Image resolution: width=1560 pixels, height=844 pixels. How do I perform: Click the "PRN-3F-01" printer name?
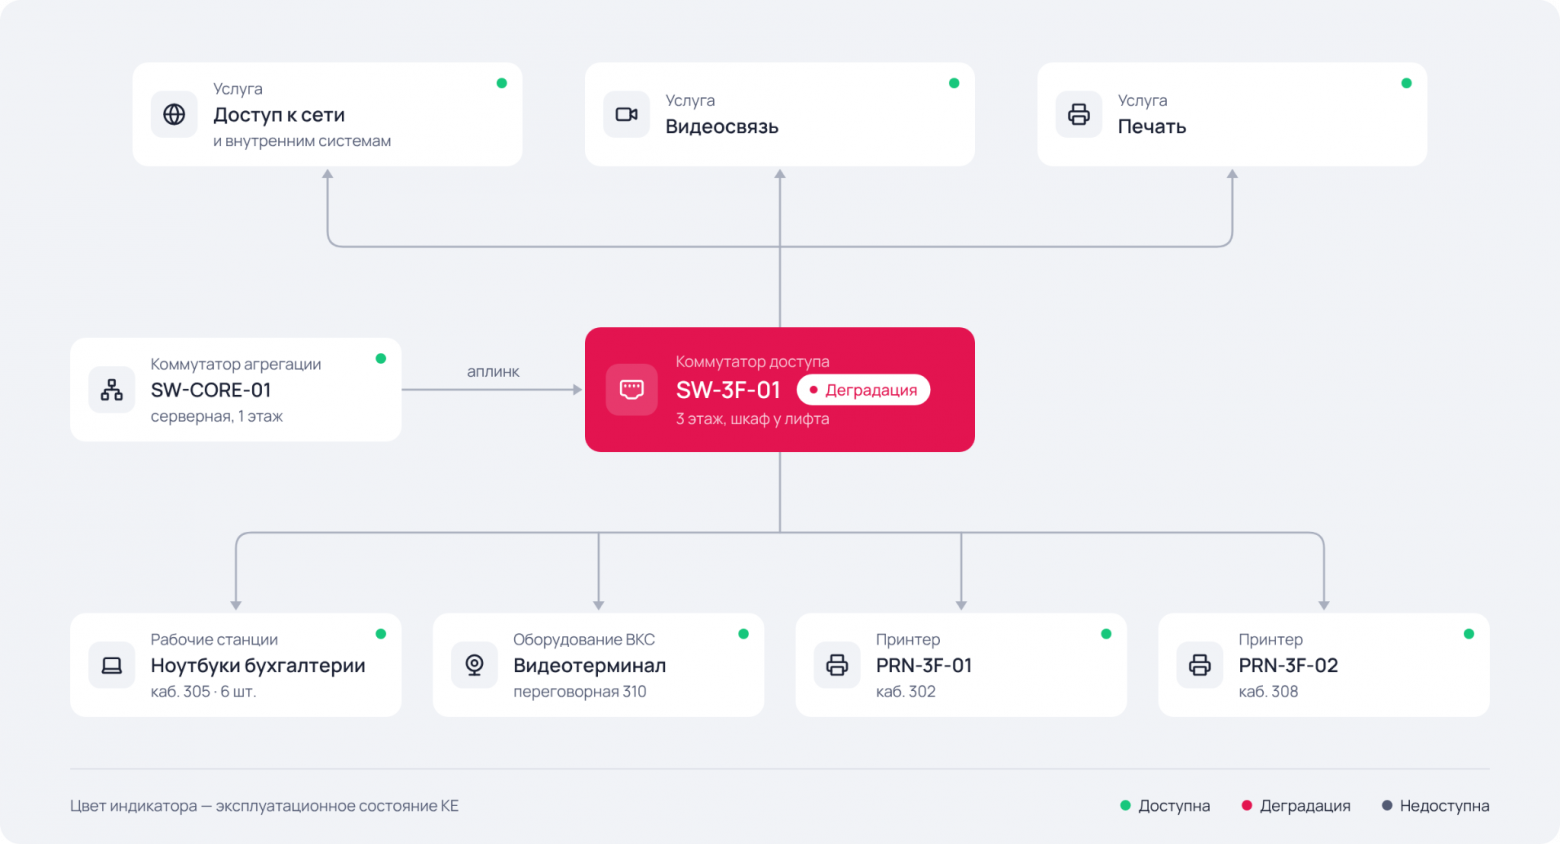pyautogui.click(x=924, y=666)
